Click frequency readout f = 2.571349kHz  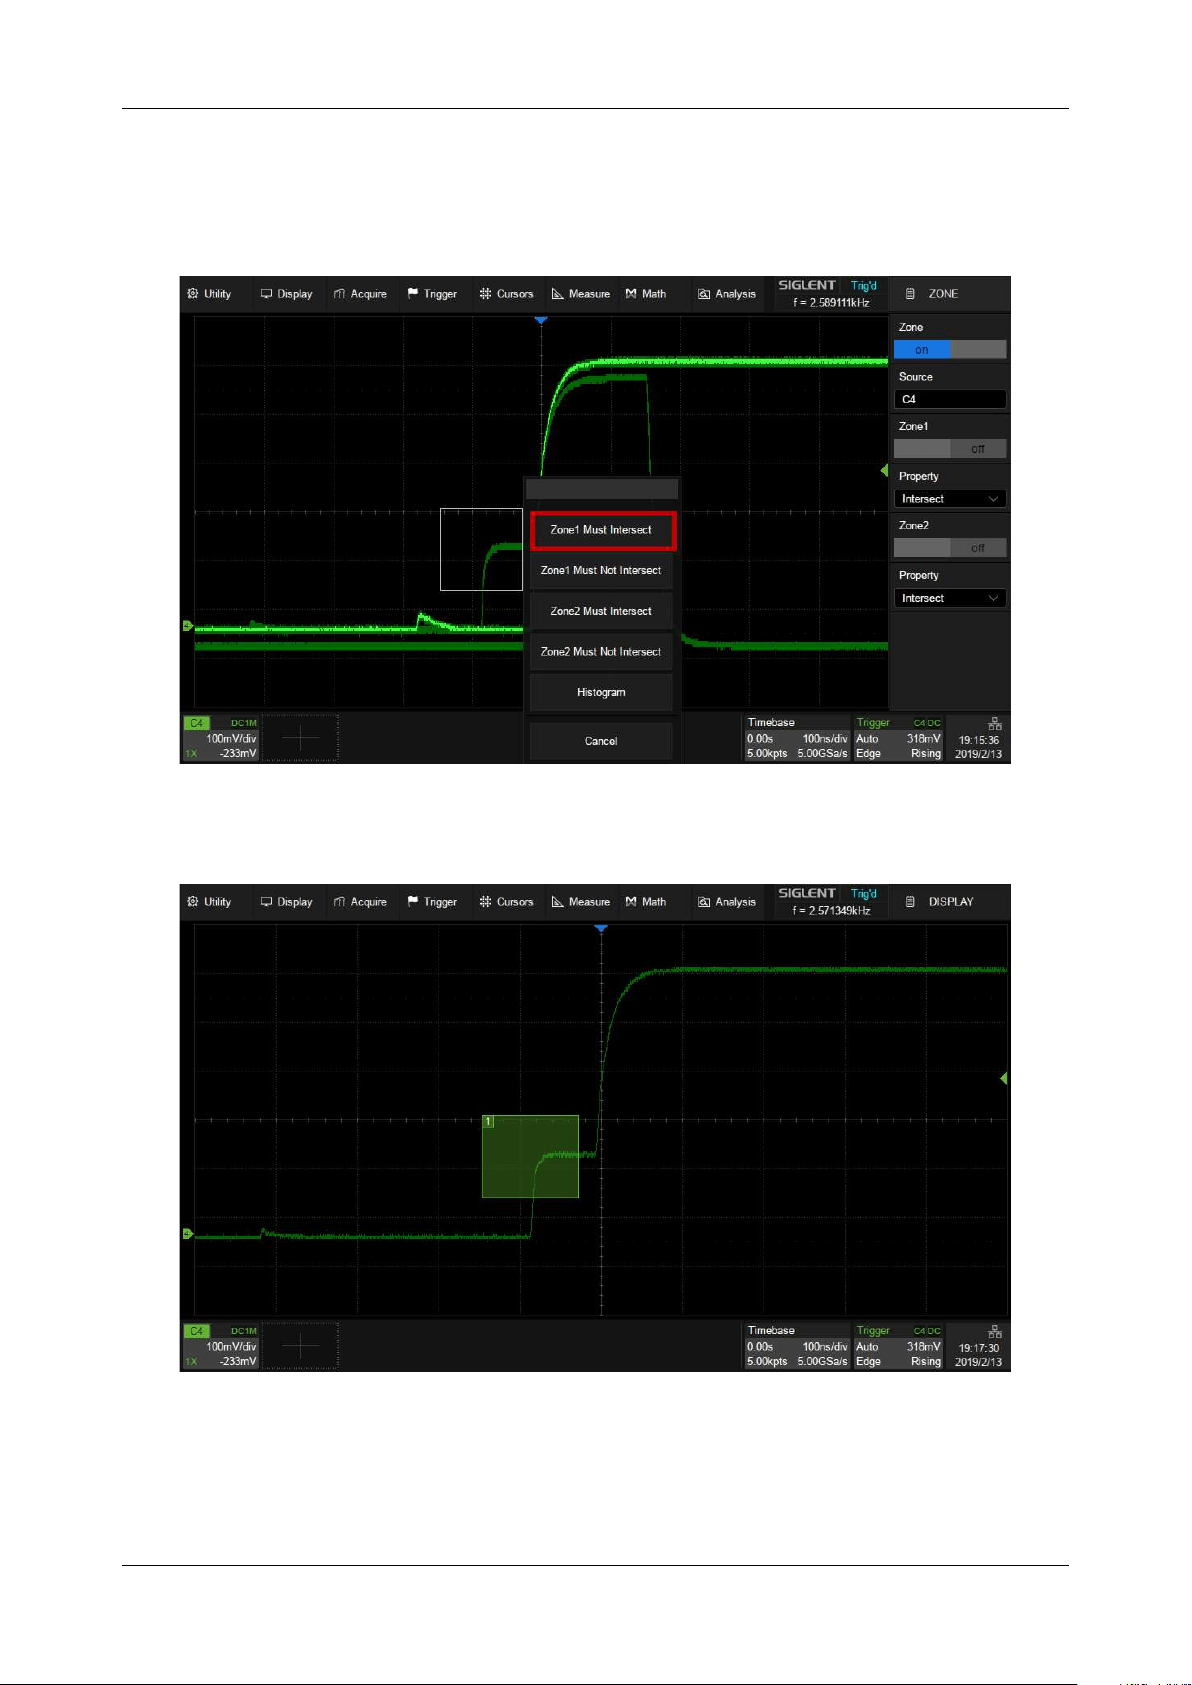(x=831, y=910)
